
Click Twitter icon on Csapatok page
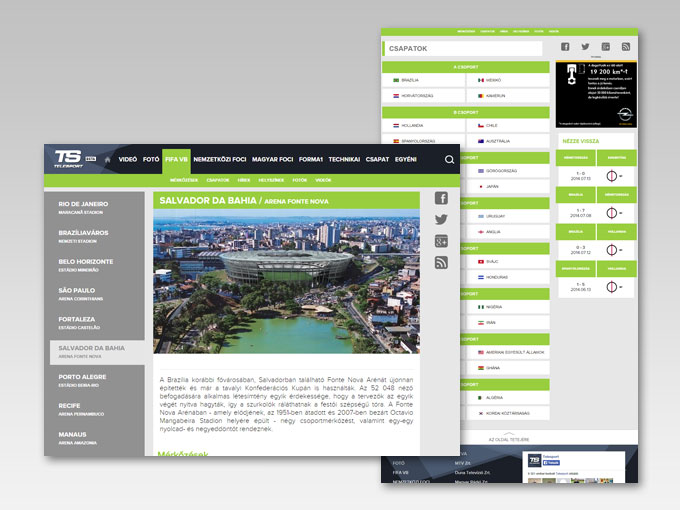[585, 47]
